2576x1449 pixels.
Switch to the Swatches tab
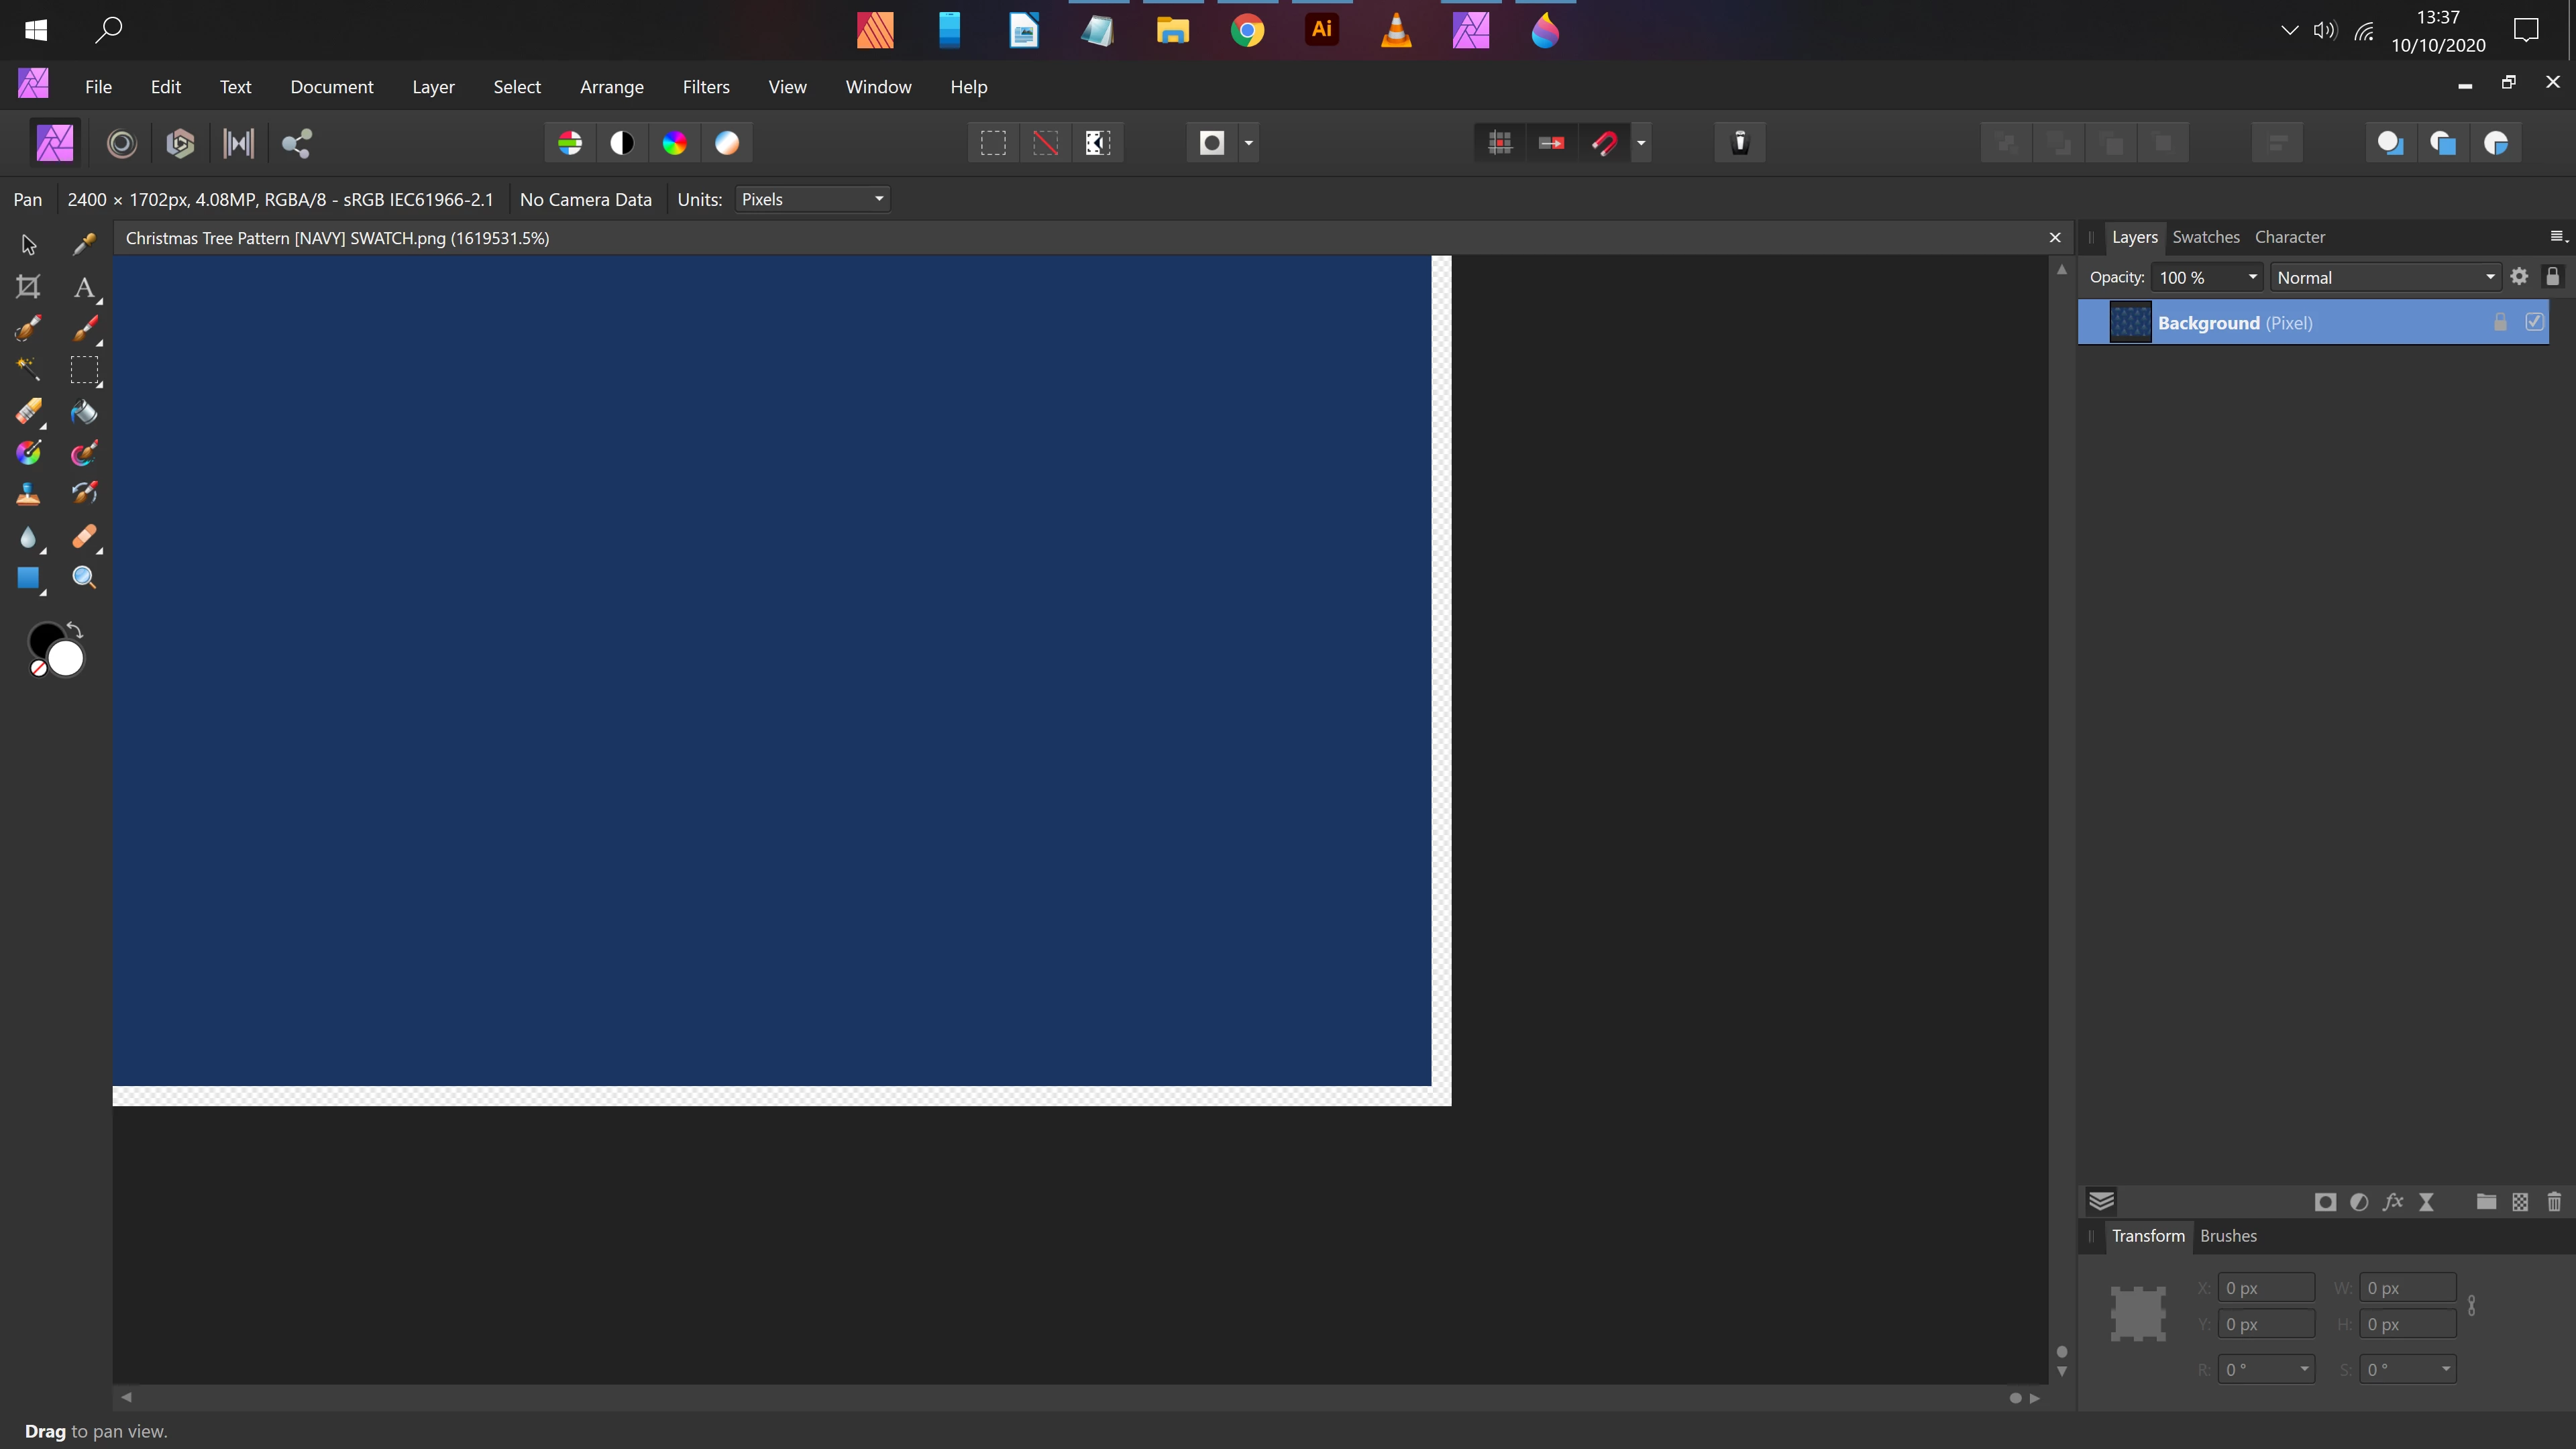2205,237
